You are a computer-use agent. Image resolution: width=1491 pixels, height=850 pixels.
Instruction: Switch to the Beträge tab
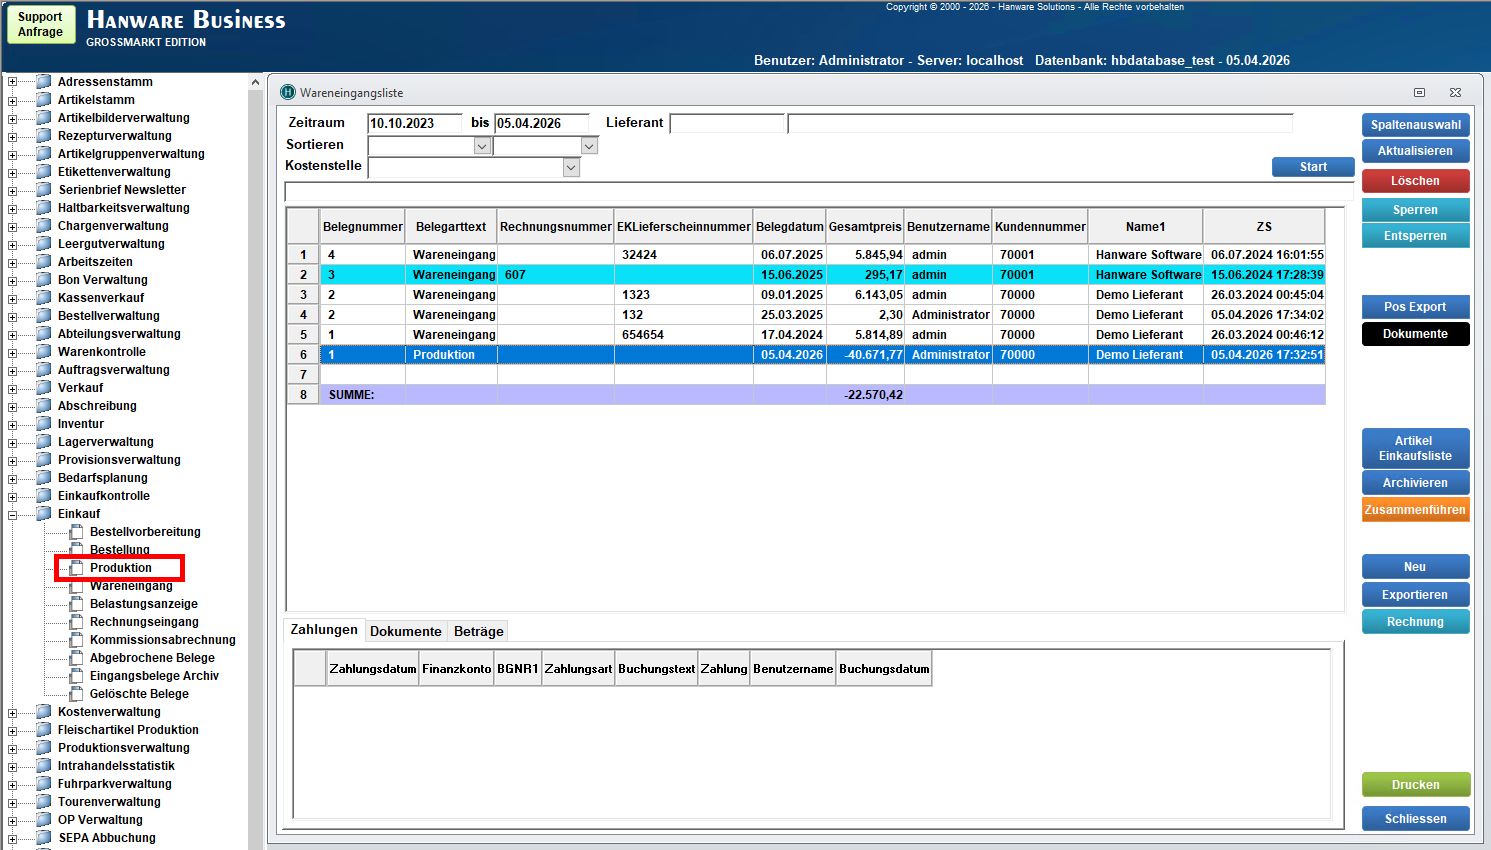[x=478, y=631]
